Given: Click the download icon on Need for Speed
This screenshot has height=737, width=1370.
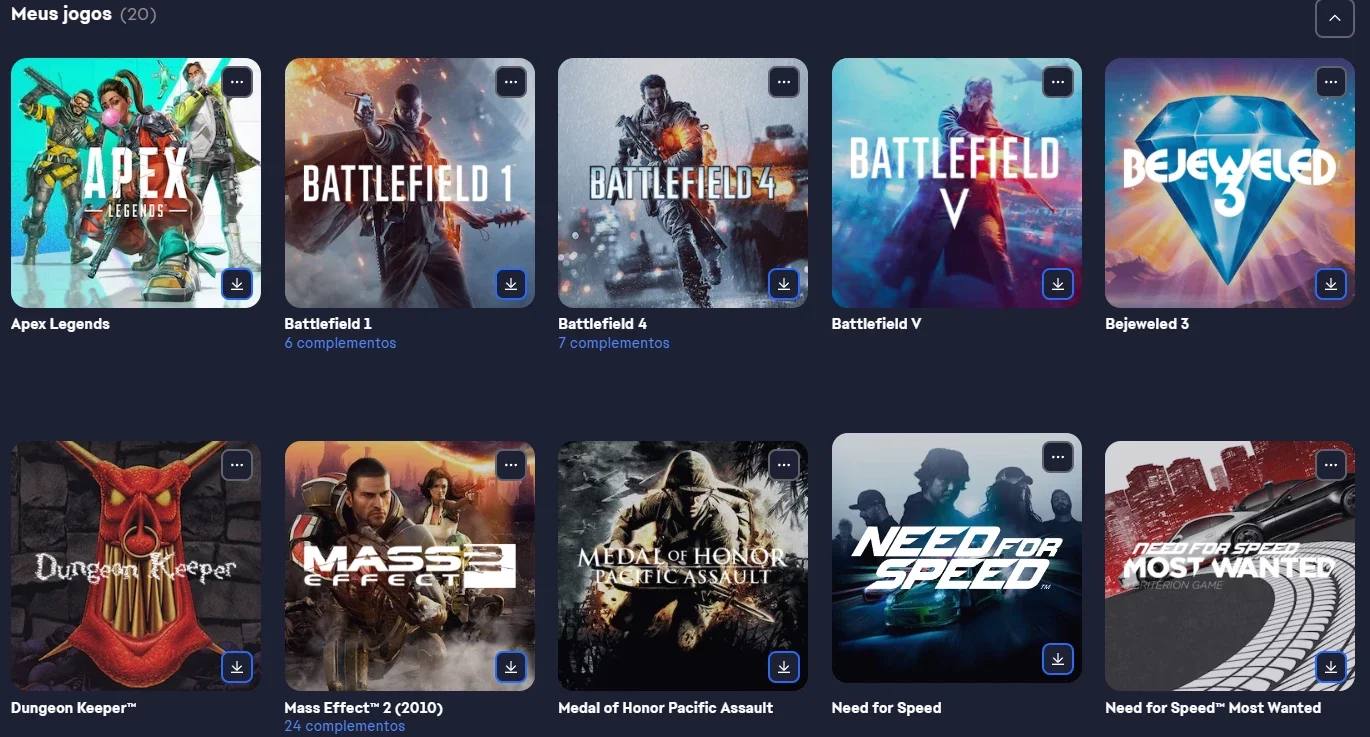Looking at the screenshot, I should [x=1058, y=659].
